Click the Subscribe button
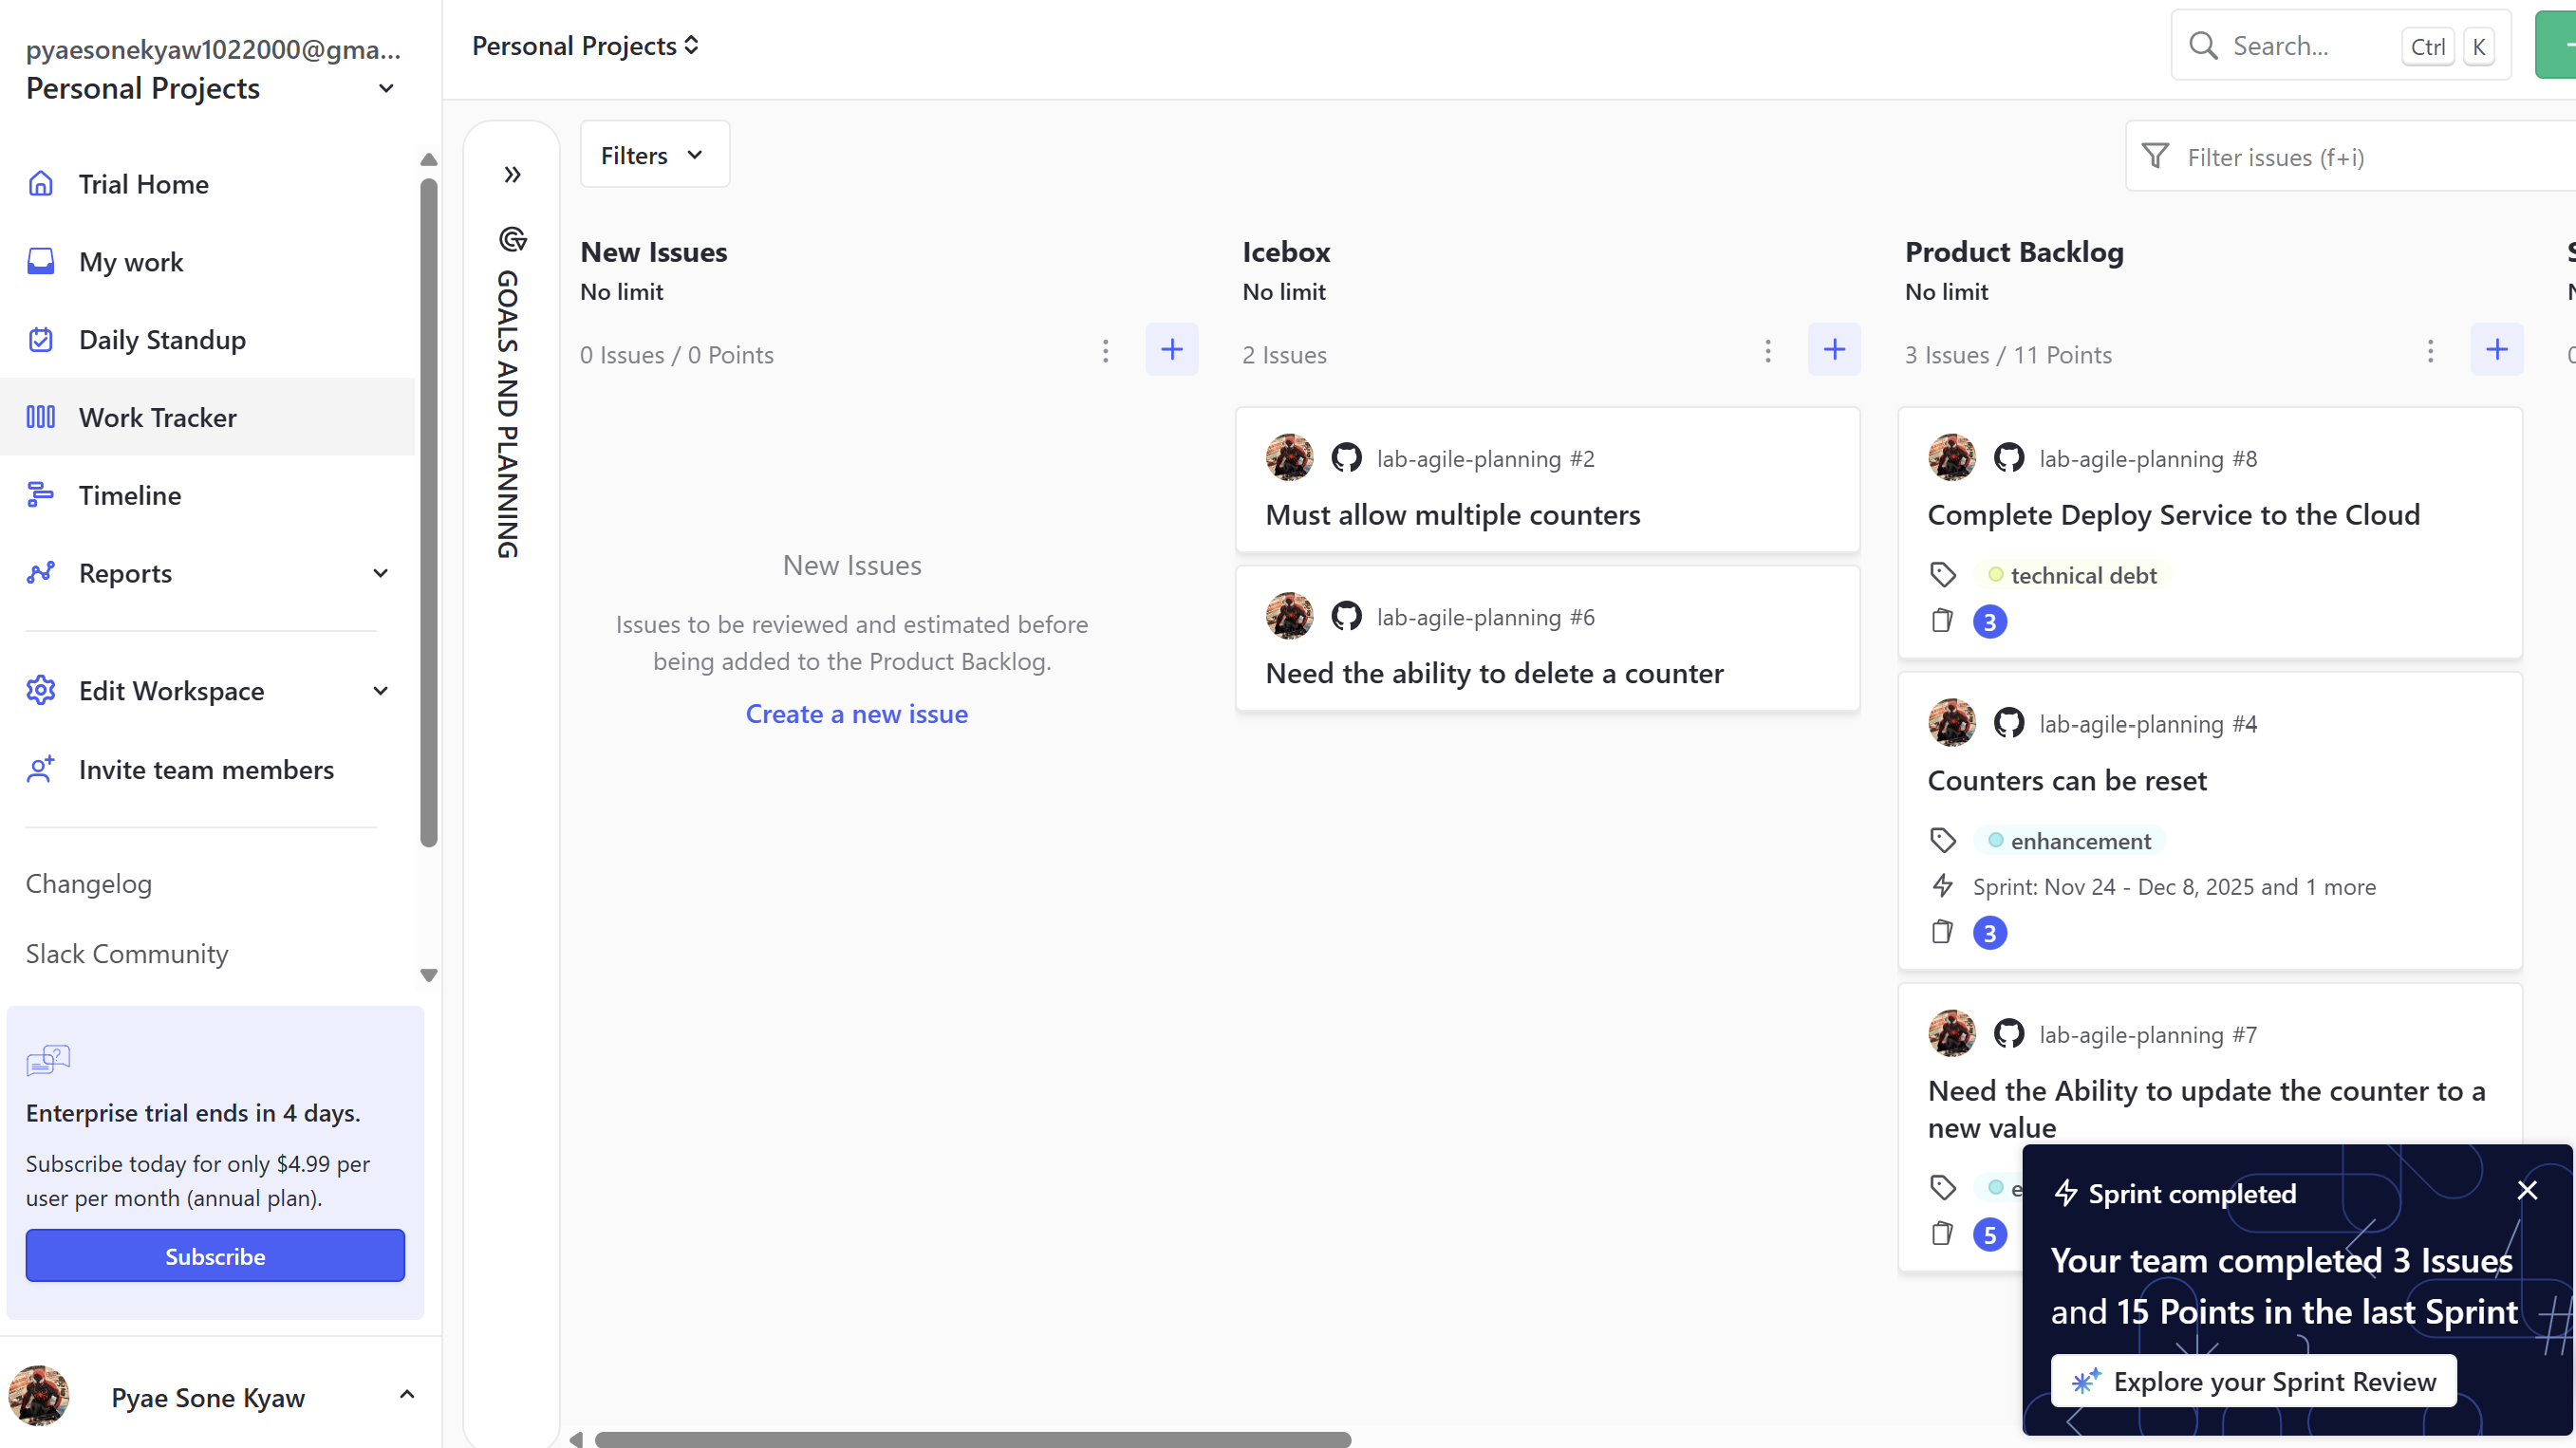Viewport: 2576px width, 1448px height. (x=214, y=1256)
